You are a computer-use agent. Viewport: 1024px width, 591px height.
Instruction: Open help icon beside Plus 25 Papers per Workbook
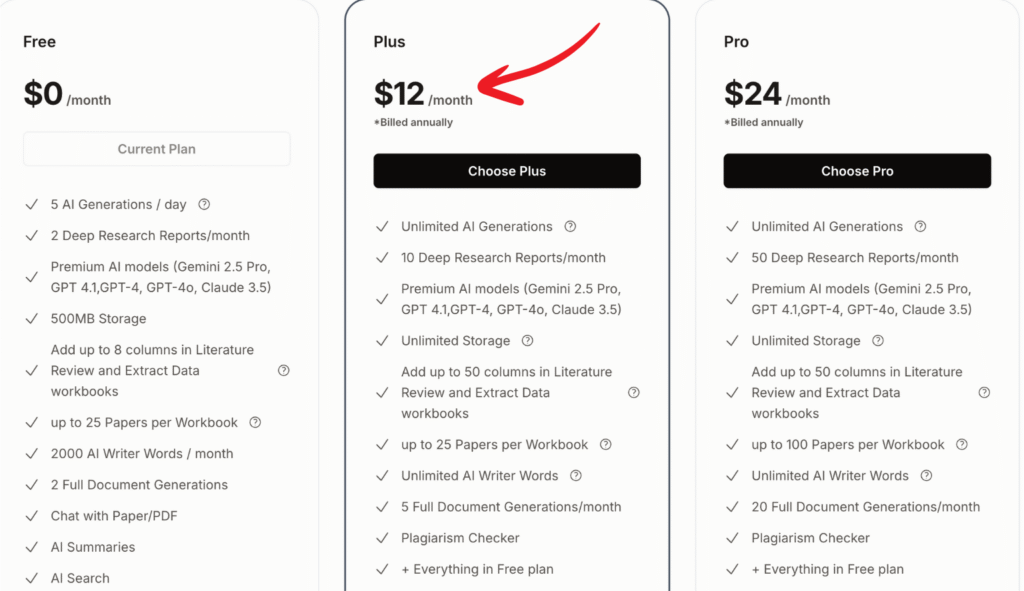coord(605,444)
